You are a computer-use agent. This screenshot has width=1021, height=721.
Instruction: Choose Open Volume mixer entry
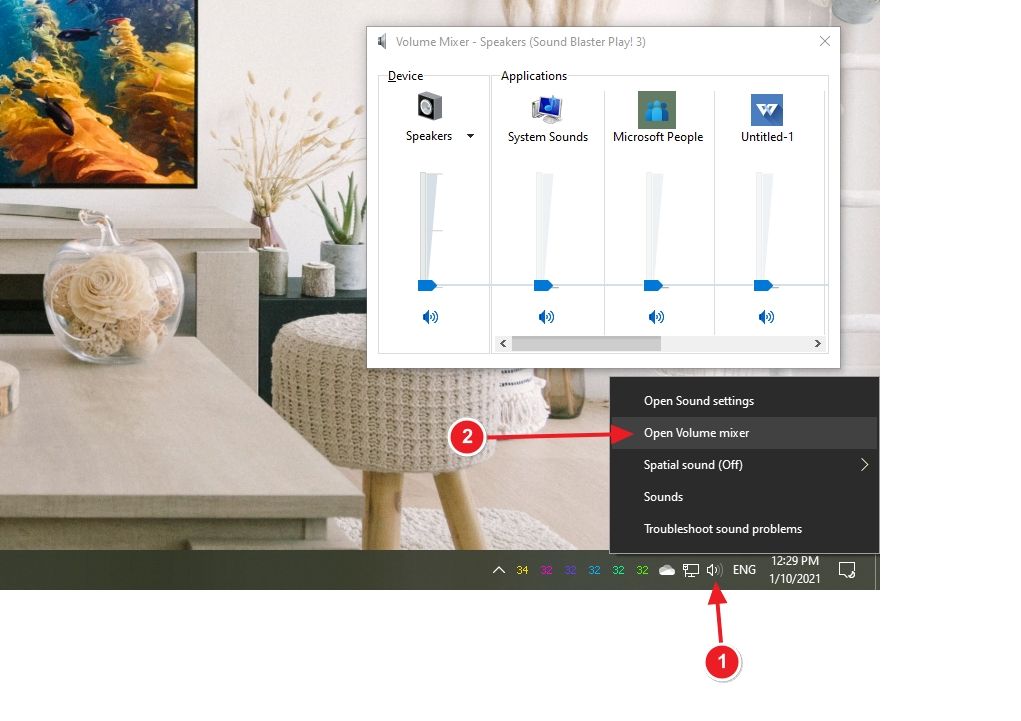(697, 433)
